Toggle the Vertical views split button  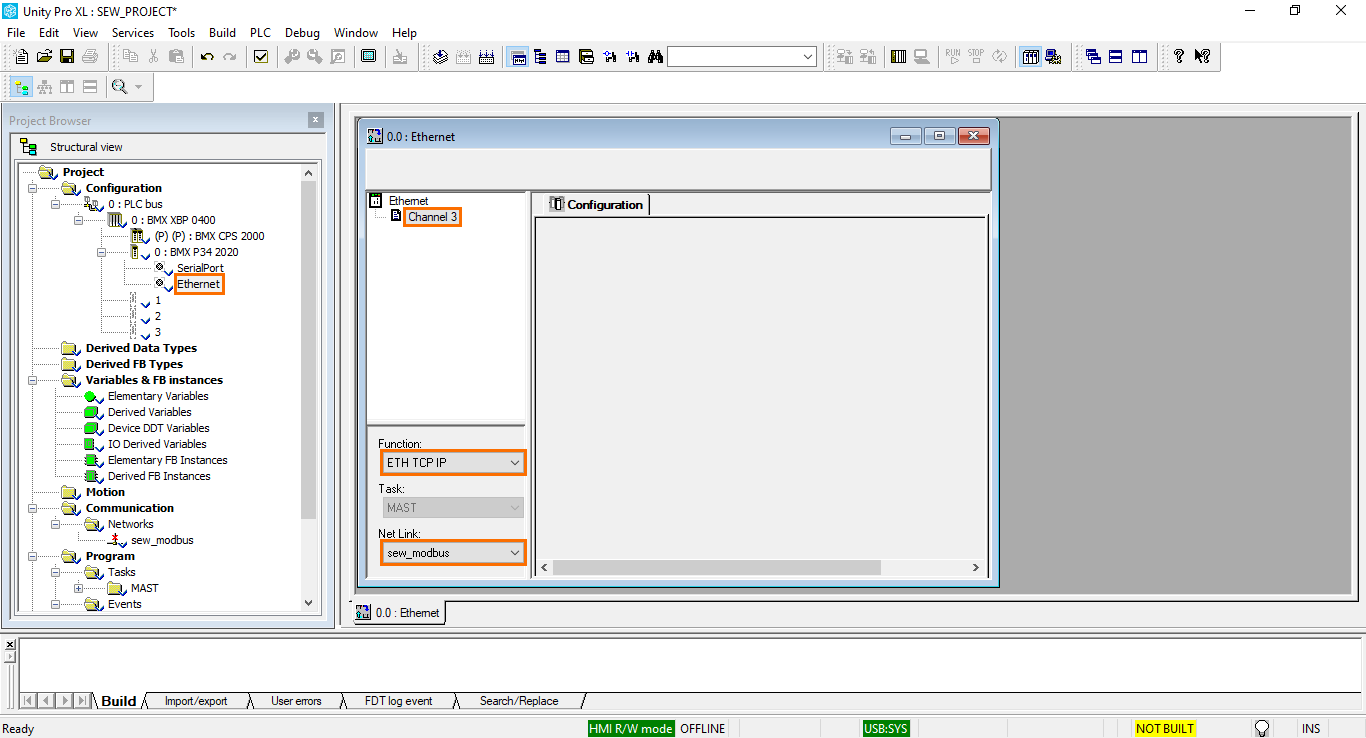67,87
